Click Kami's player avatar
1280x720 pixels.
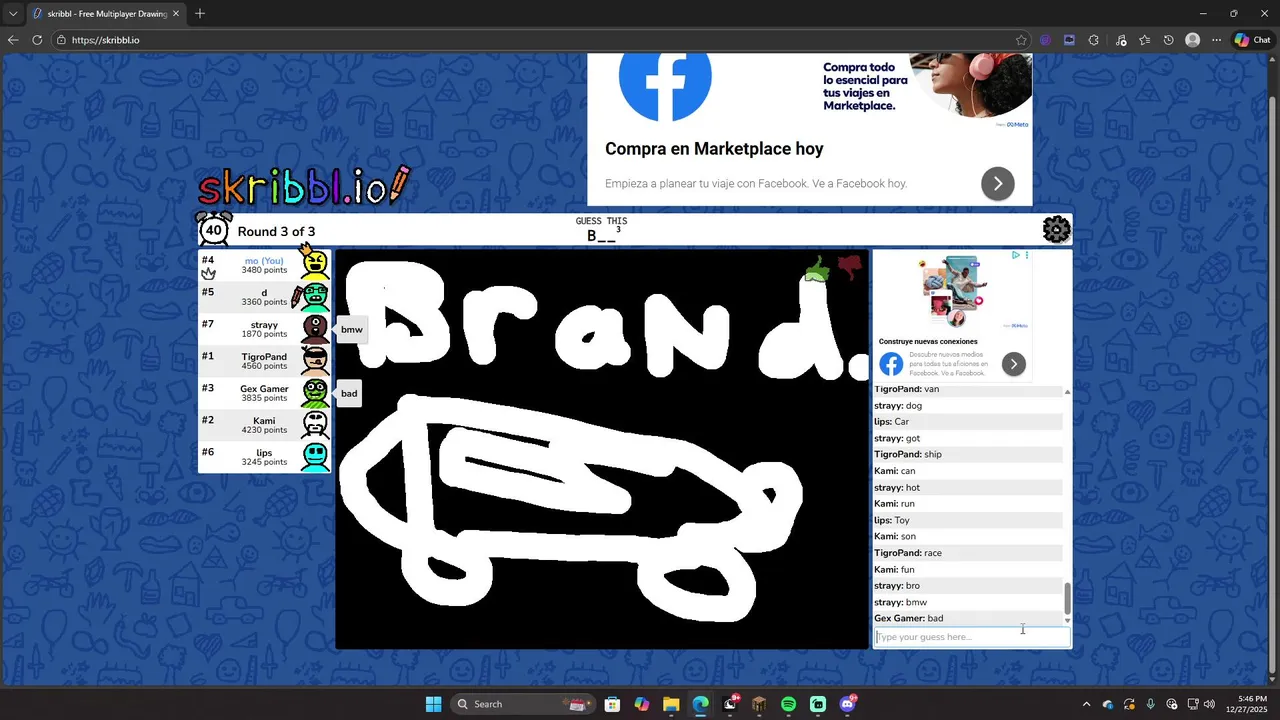tap(315, 424)
